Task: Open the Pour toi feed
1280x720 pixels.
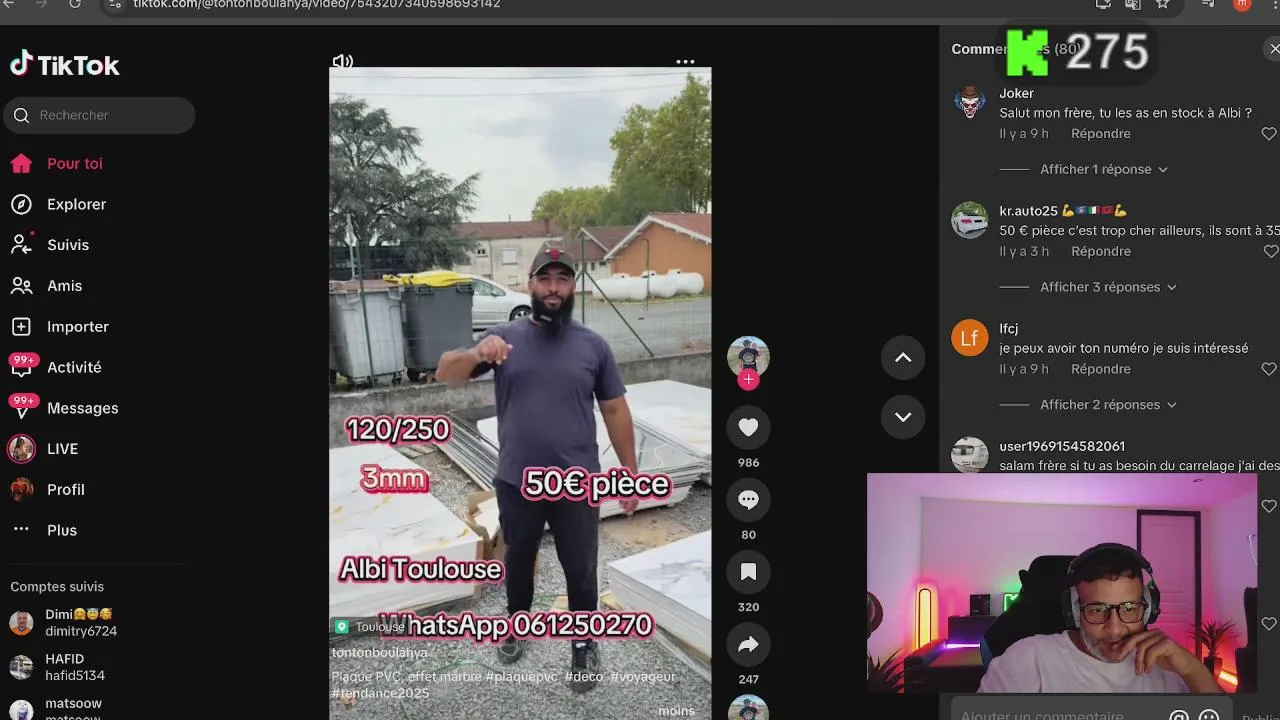Action: [x=74, y=163]
